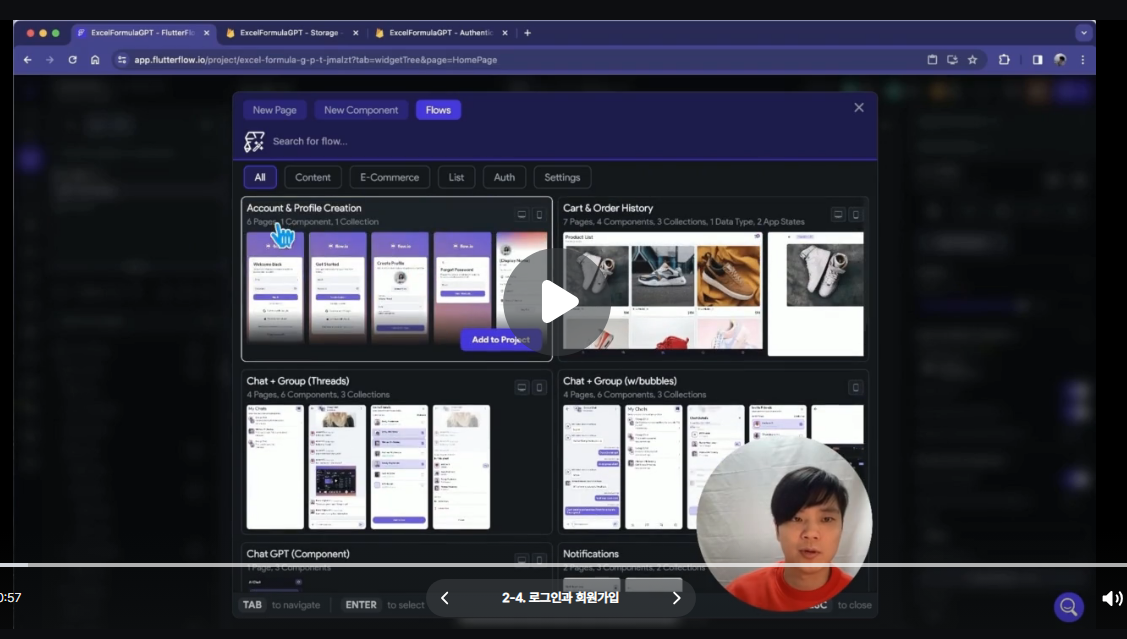Image resolution: width=1127 pixels, height=639 pixels.
Task: Close the ExcelFormulaGPT - Storage tab
Action: (355, 33)
